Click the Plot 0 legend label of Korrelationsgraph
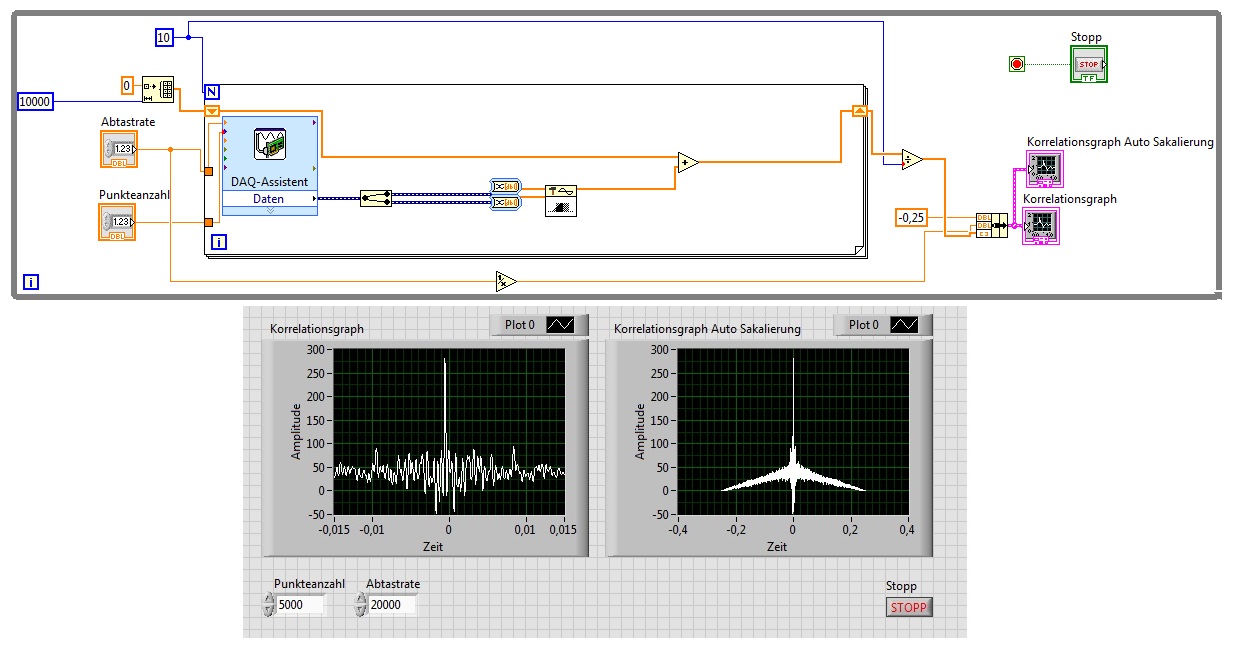Viewport: 1236px width, 645px height. pyautogui.click(x=519, y=325)
